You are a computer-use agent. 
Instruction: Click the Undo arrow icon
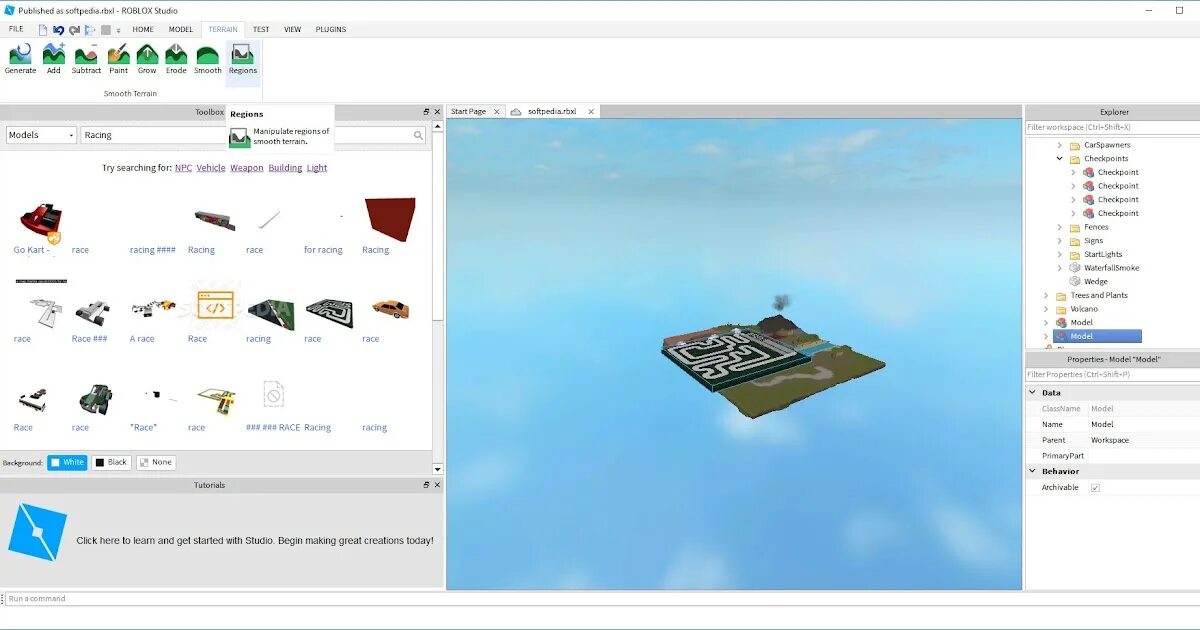(59, 30)
